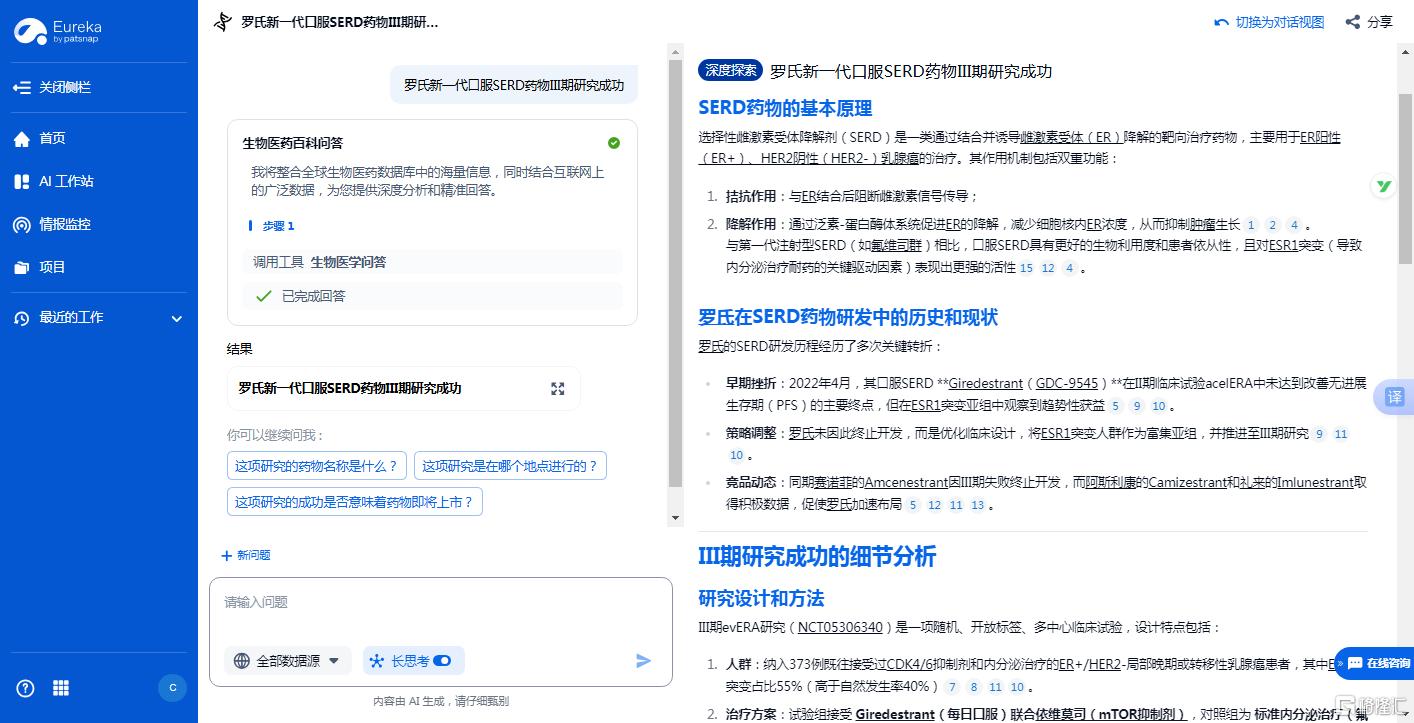The height and width of the screenshot is (723, 1414).
Task: Open the Giredestrant link in 早期挫折
Action: click(985, 383)
